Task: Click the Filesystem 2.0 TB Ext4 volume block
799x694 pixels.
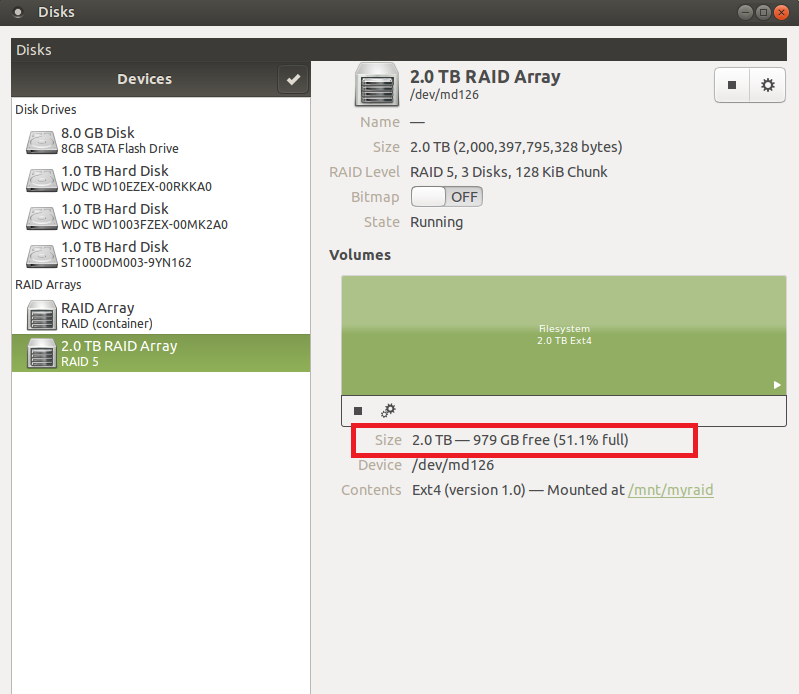Action: 564,335
